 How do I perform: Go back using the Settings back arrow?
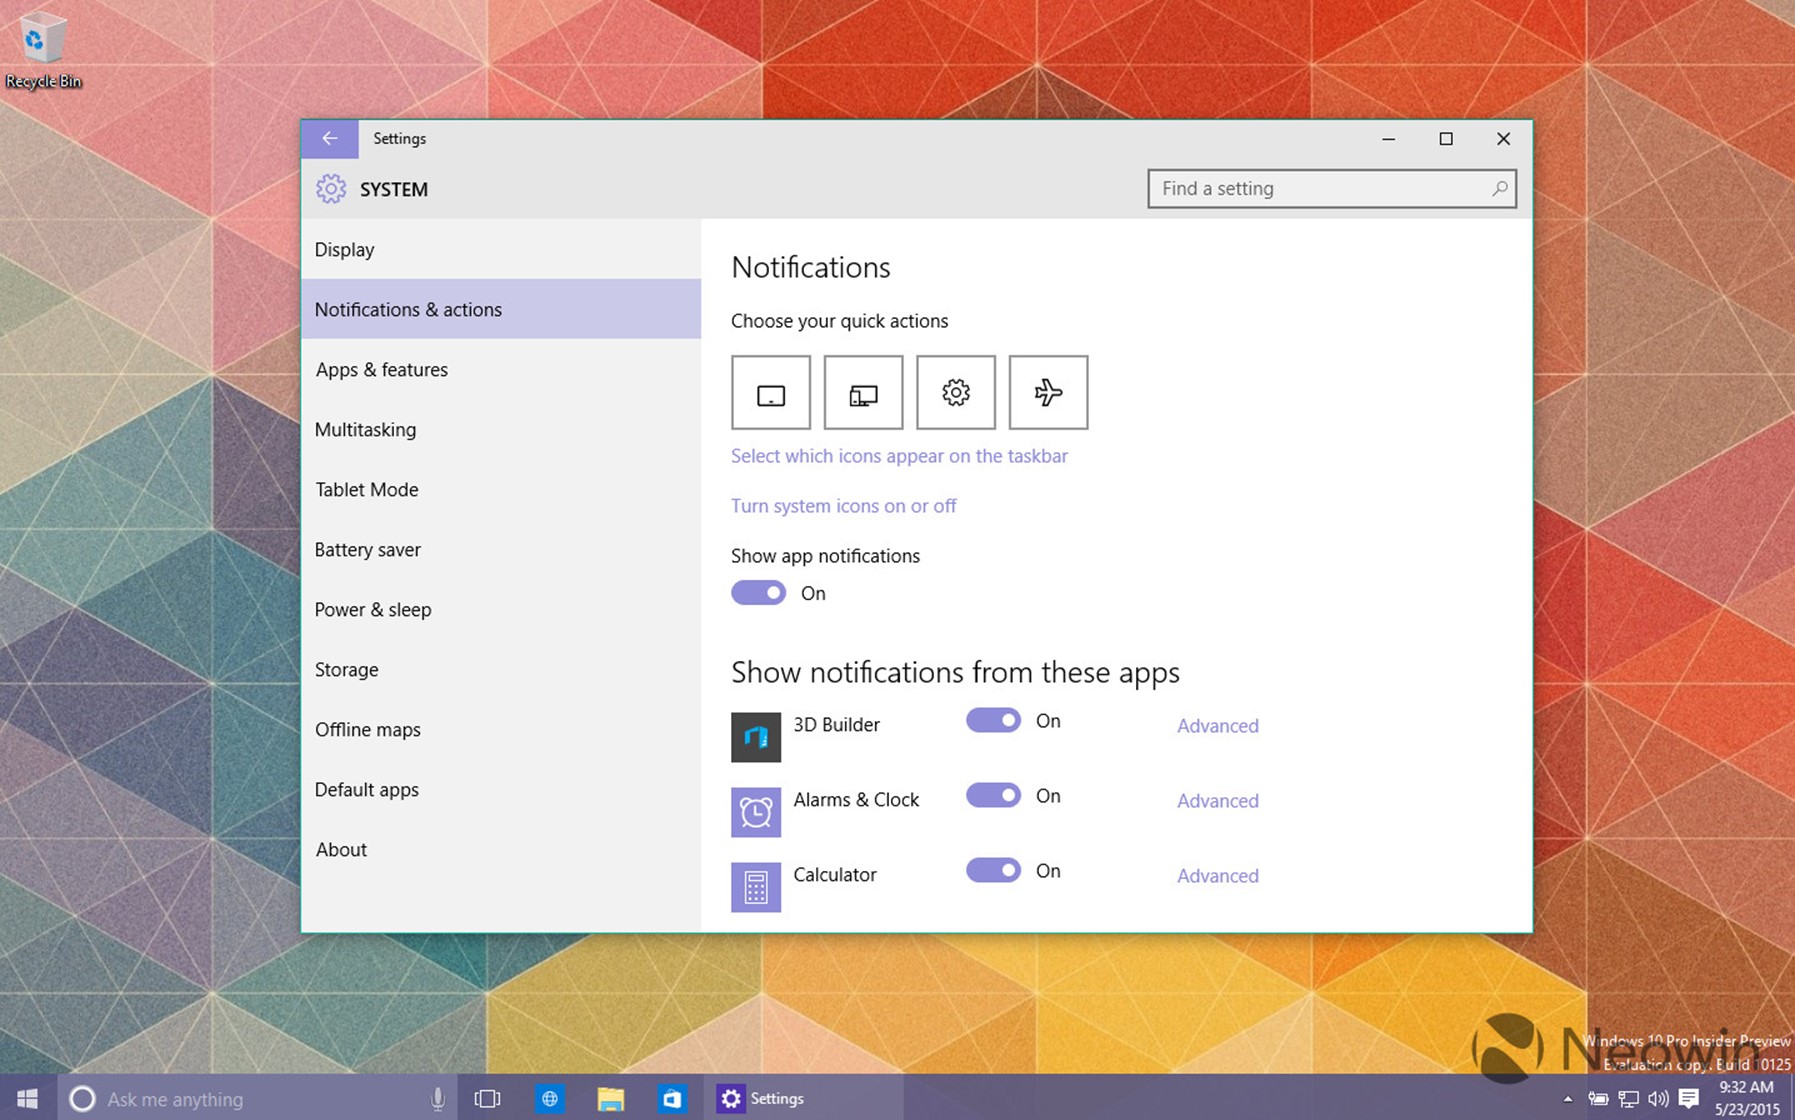point(329,139)
